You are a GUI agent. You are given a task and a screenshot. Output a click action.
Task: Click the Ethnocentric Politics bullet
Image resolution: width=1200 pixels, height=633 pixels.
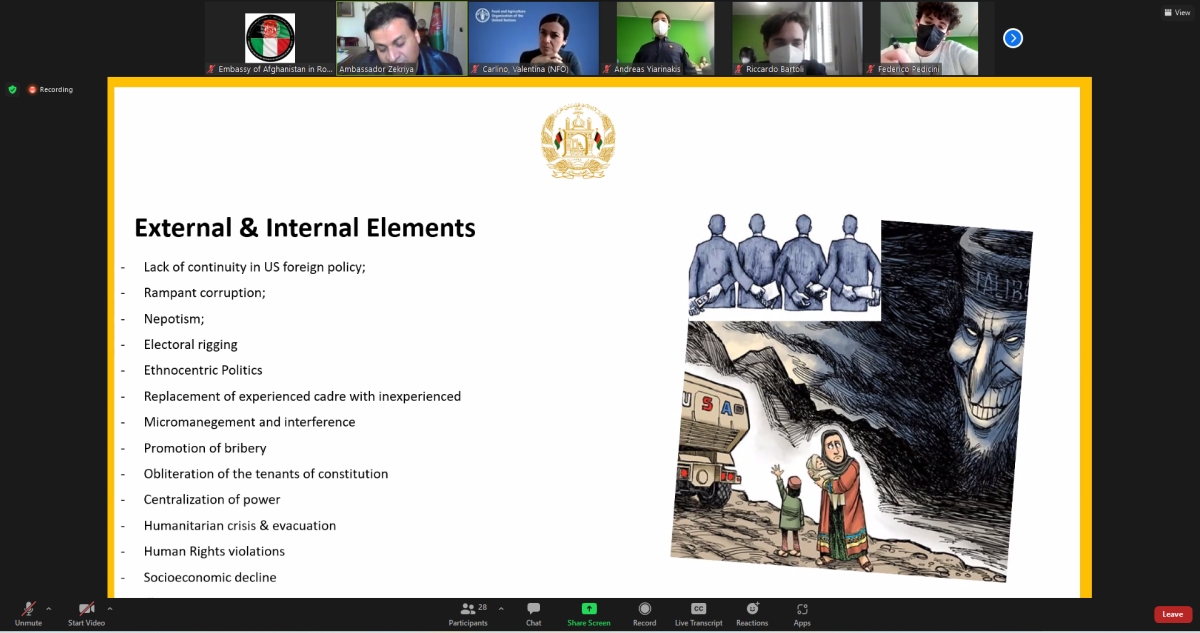tap(203, 370)
